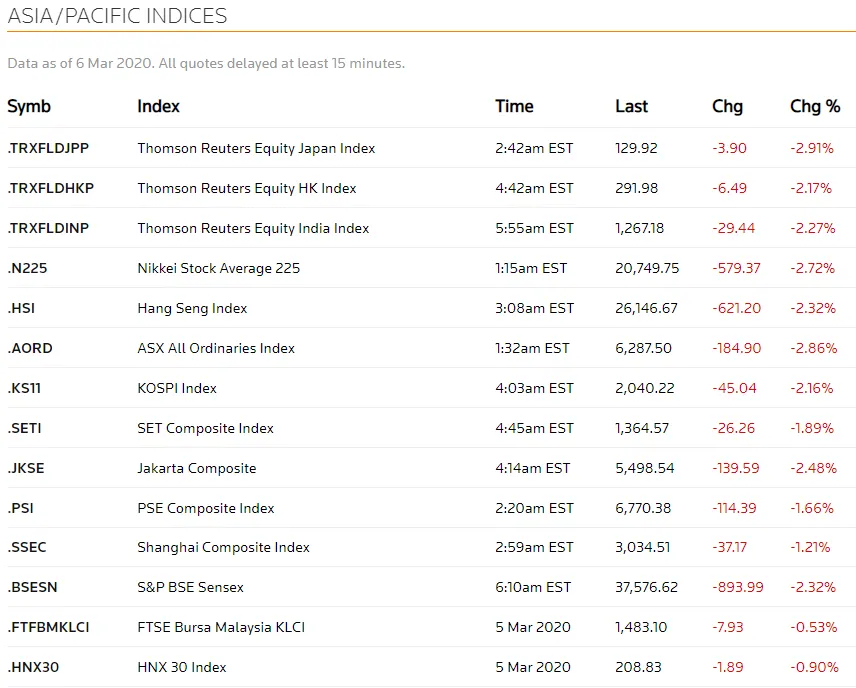Select Shanghai Composite Index
This screenshot has height=688, width=856.
coord(223,548)
